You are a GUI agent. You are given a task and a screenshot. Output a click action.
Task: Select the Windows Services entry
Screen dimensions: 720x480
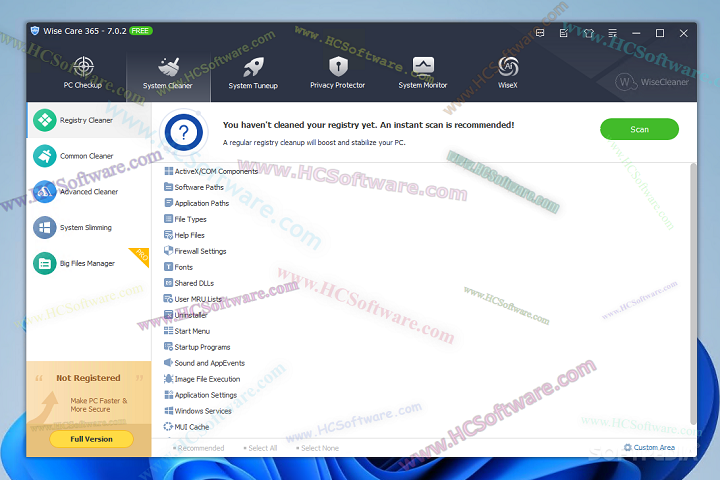[x=198, y=411]
